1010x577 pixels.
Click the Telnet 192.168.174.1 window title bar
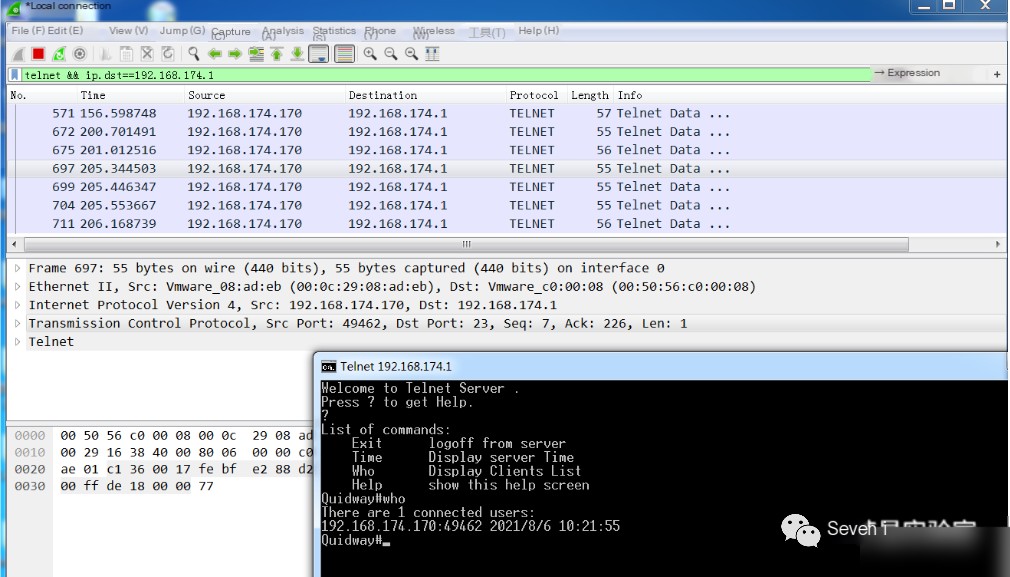pyautogui.click(x=660, y=366)
